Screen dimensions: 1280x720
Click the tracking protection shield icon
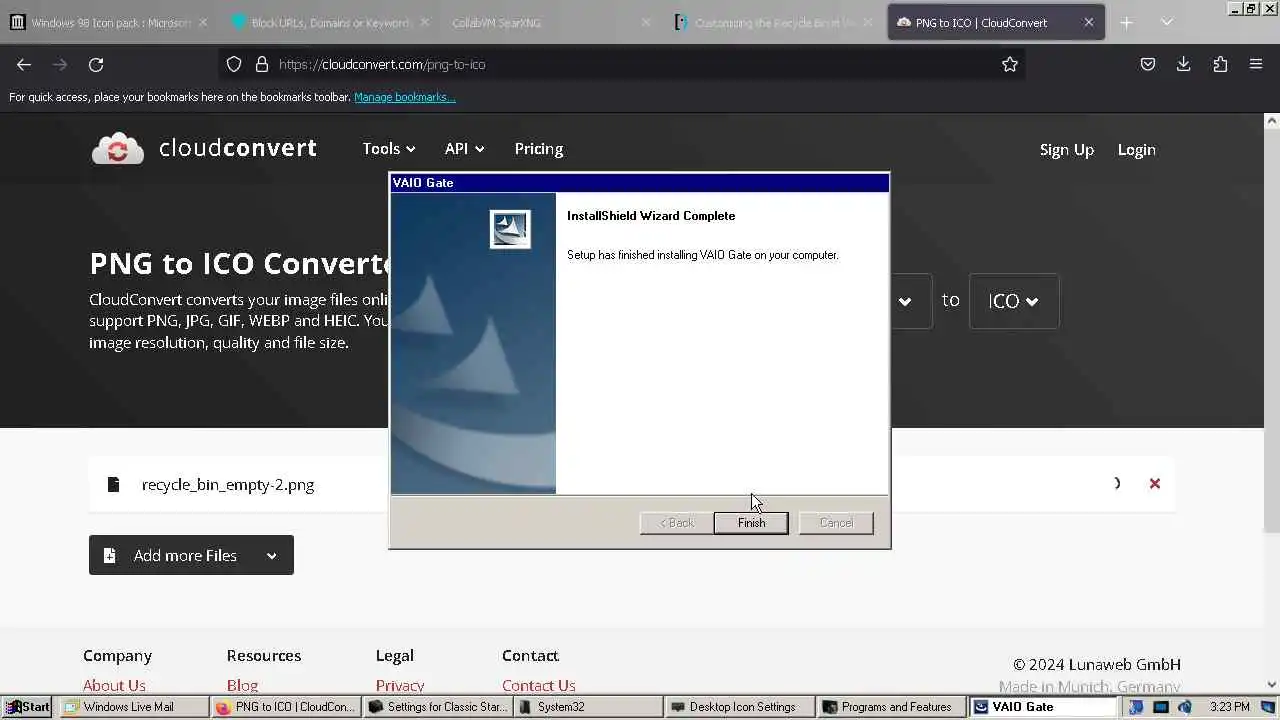click(x=234, y=64)
